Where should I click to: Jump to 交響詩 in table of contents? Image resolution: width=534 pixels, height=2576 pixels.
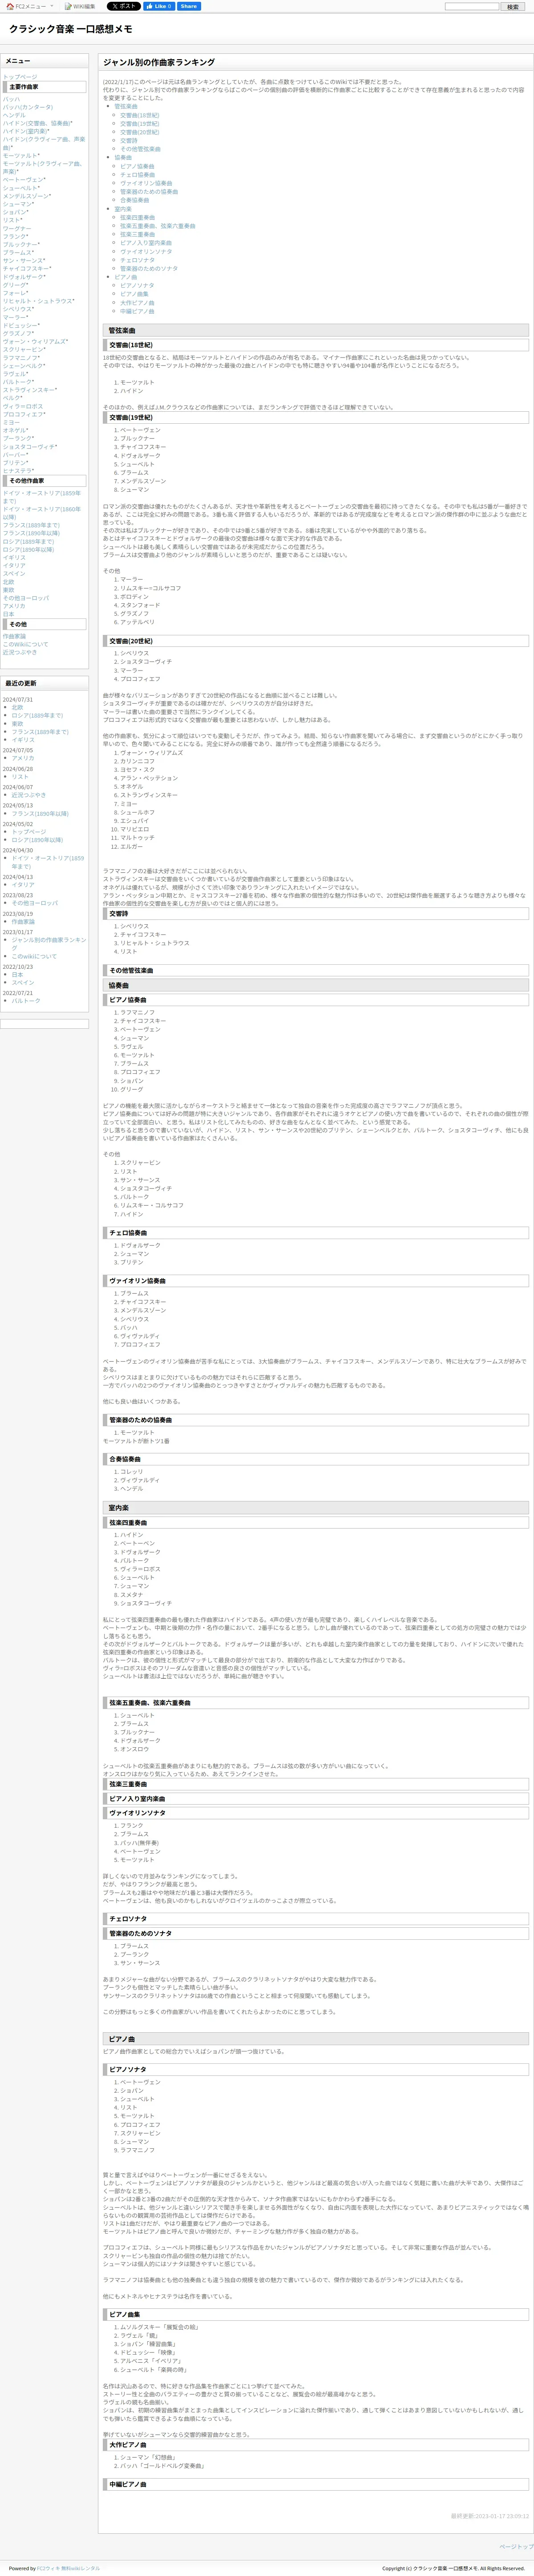129,141
